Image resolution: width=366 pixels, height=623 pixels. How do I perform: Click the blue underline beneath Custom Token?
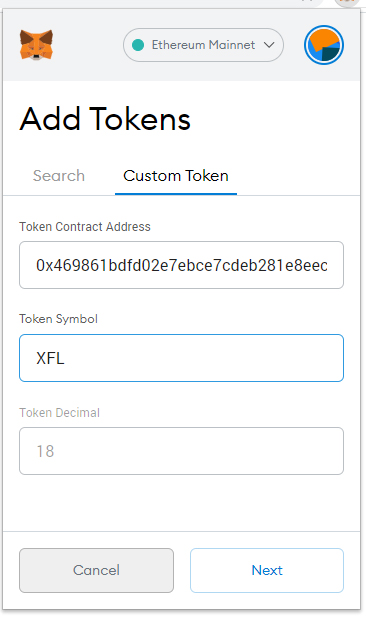point(176,194)
